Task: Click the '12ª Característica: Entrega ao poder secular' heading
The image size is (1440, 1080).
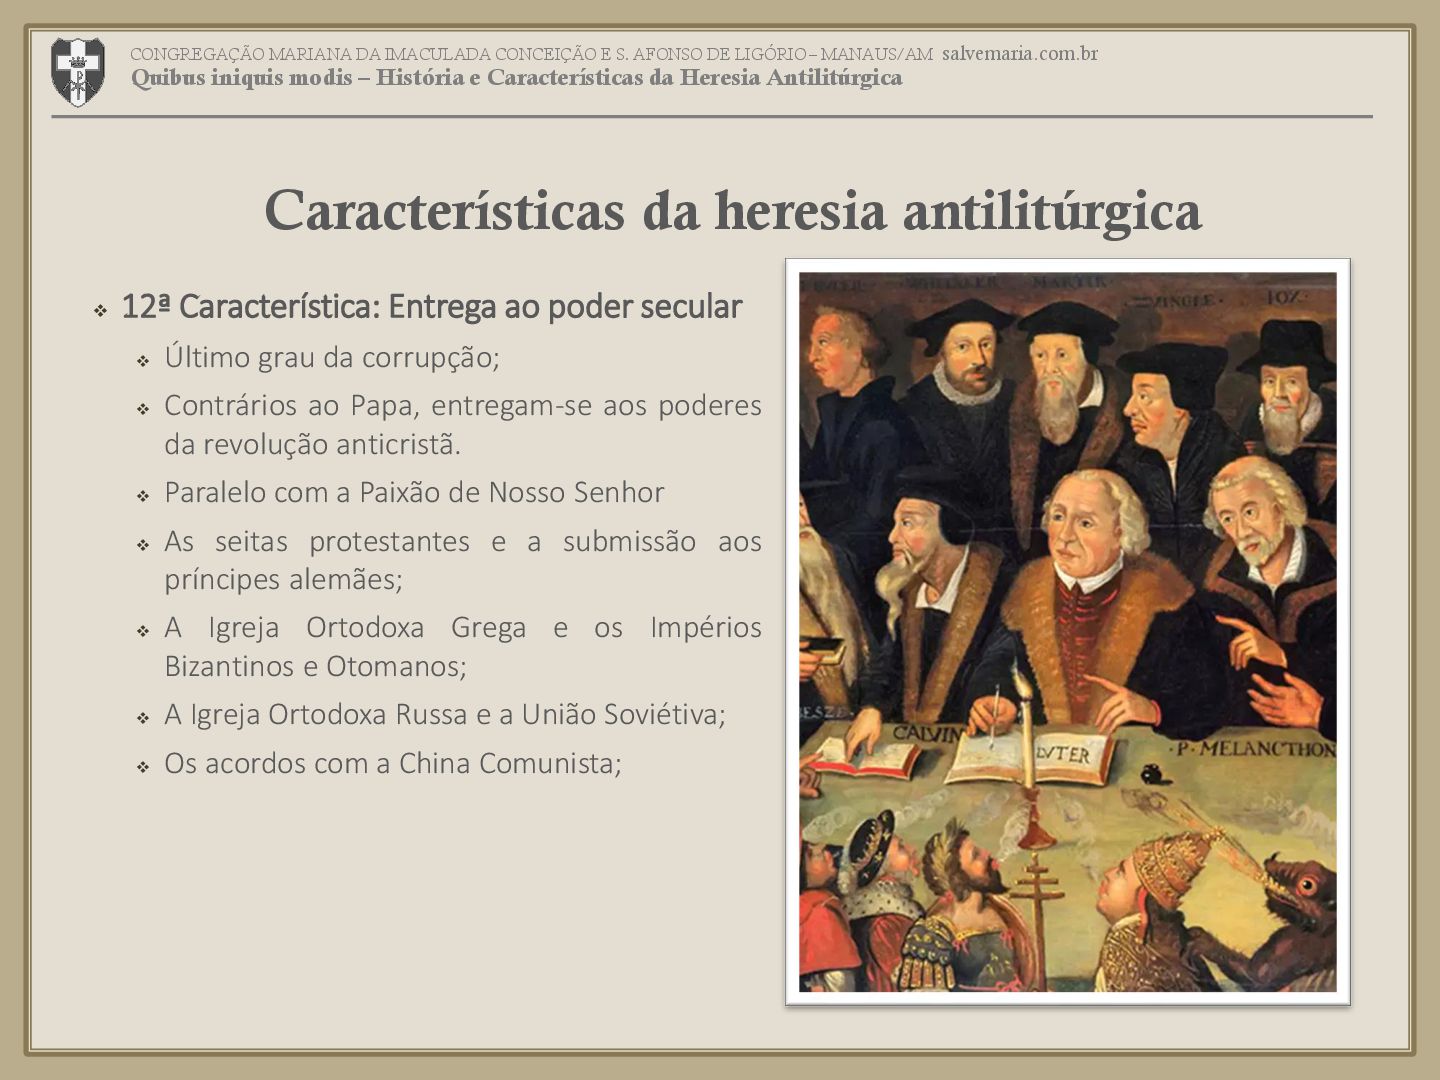Action: tap(431, 307)
